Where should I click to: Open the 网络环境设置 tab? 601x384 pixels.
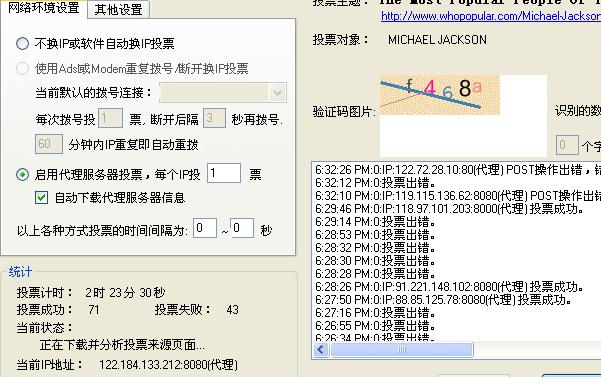(43, 8)
